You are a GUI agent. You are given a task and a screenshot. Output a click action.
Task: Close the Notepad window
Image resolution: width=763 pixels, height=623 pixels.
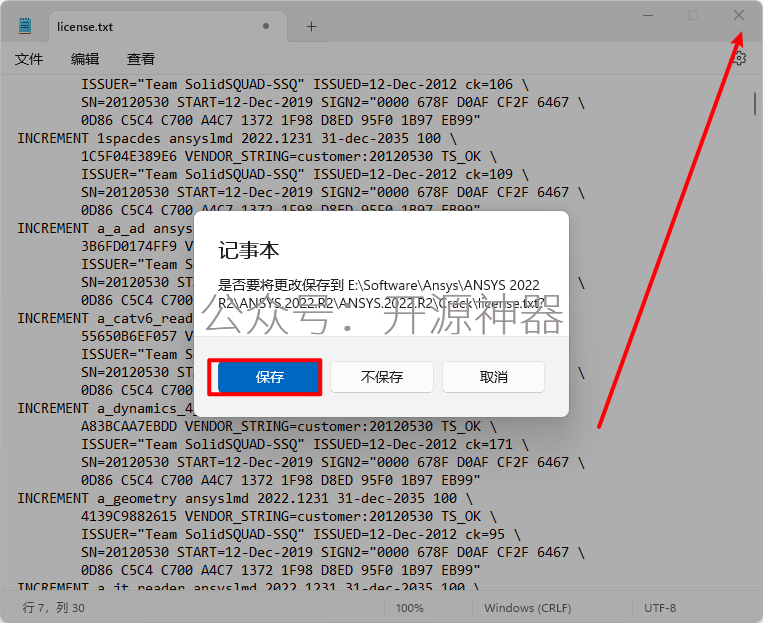[x=739, y=16]
